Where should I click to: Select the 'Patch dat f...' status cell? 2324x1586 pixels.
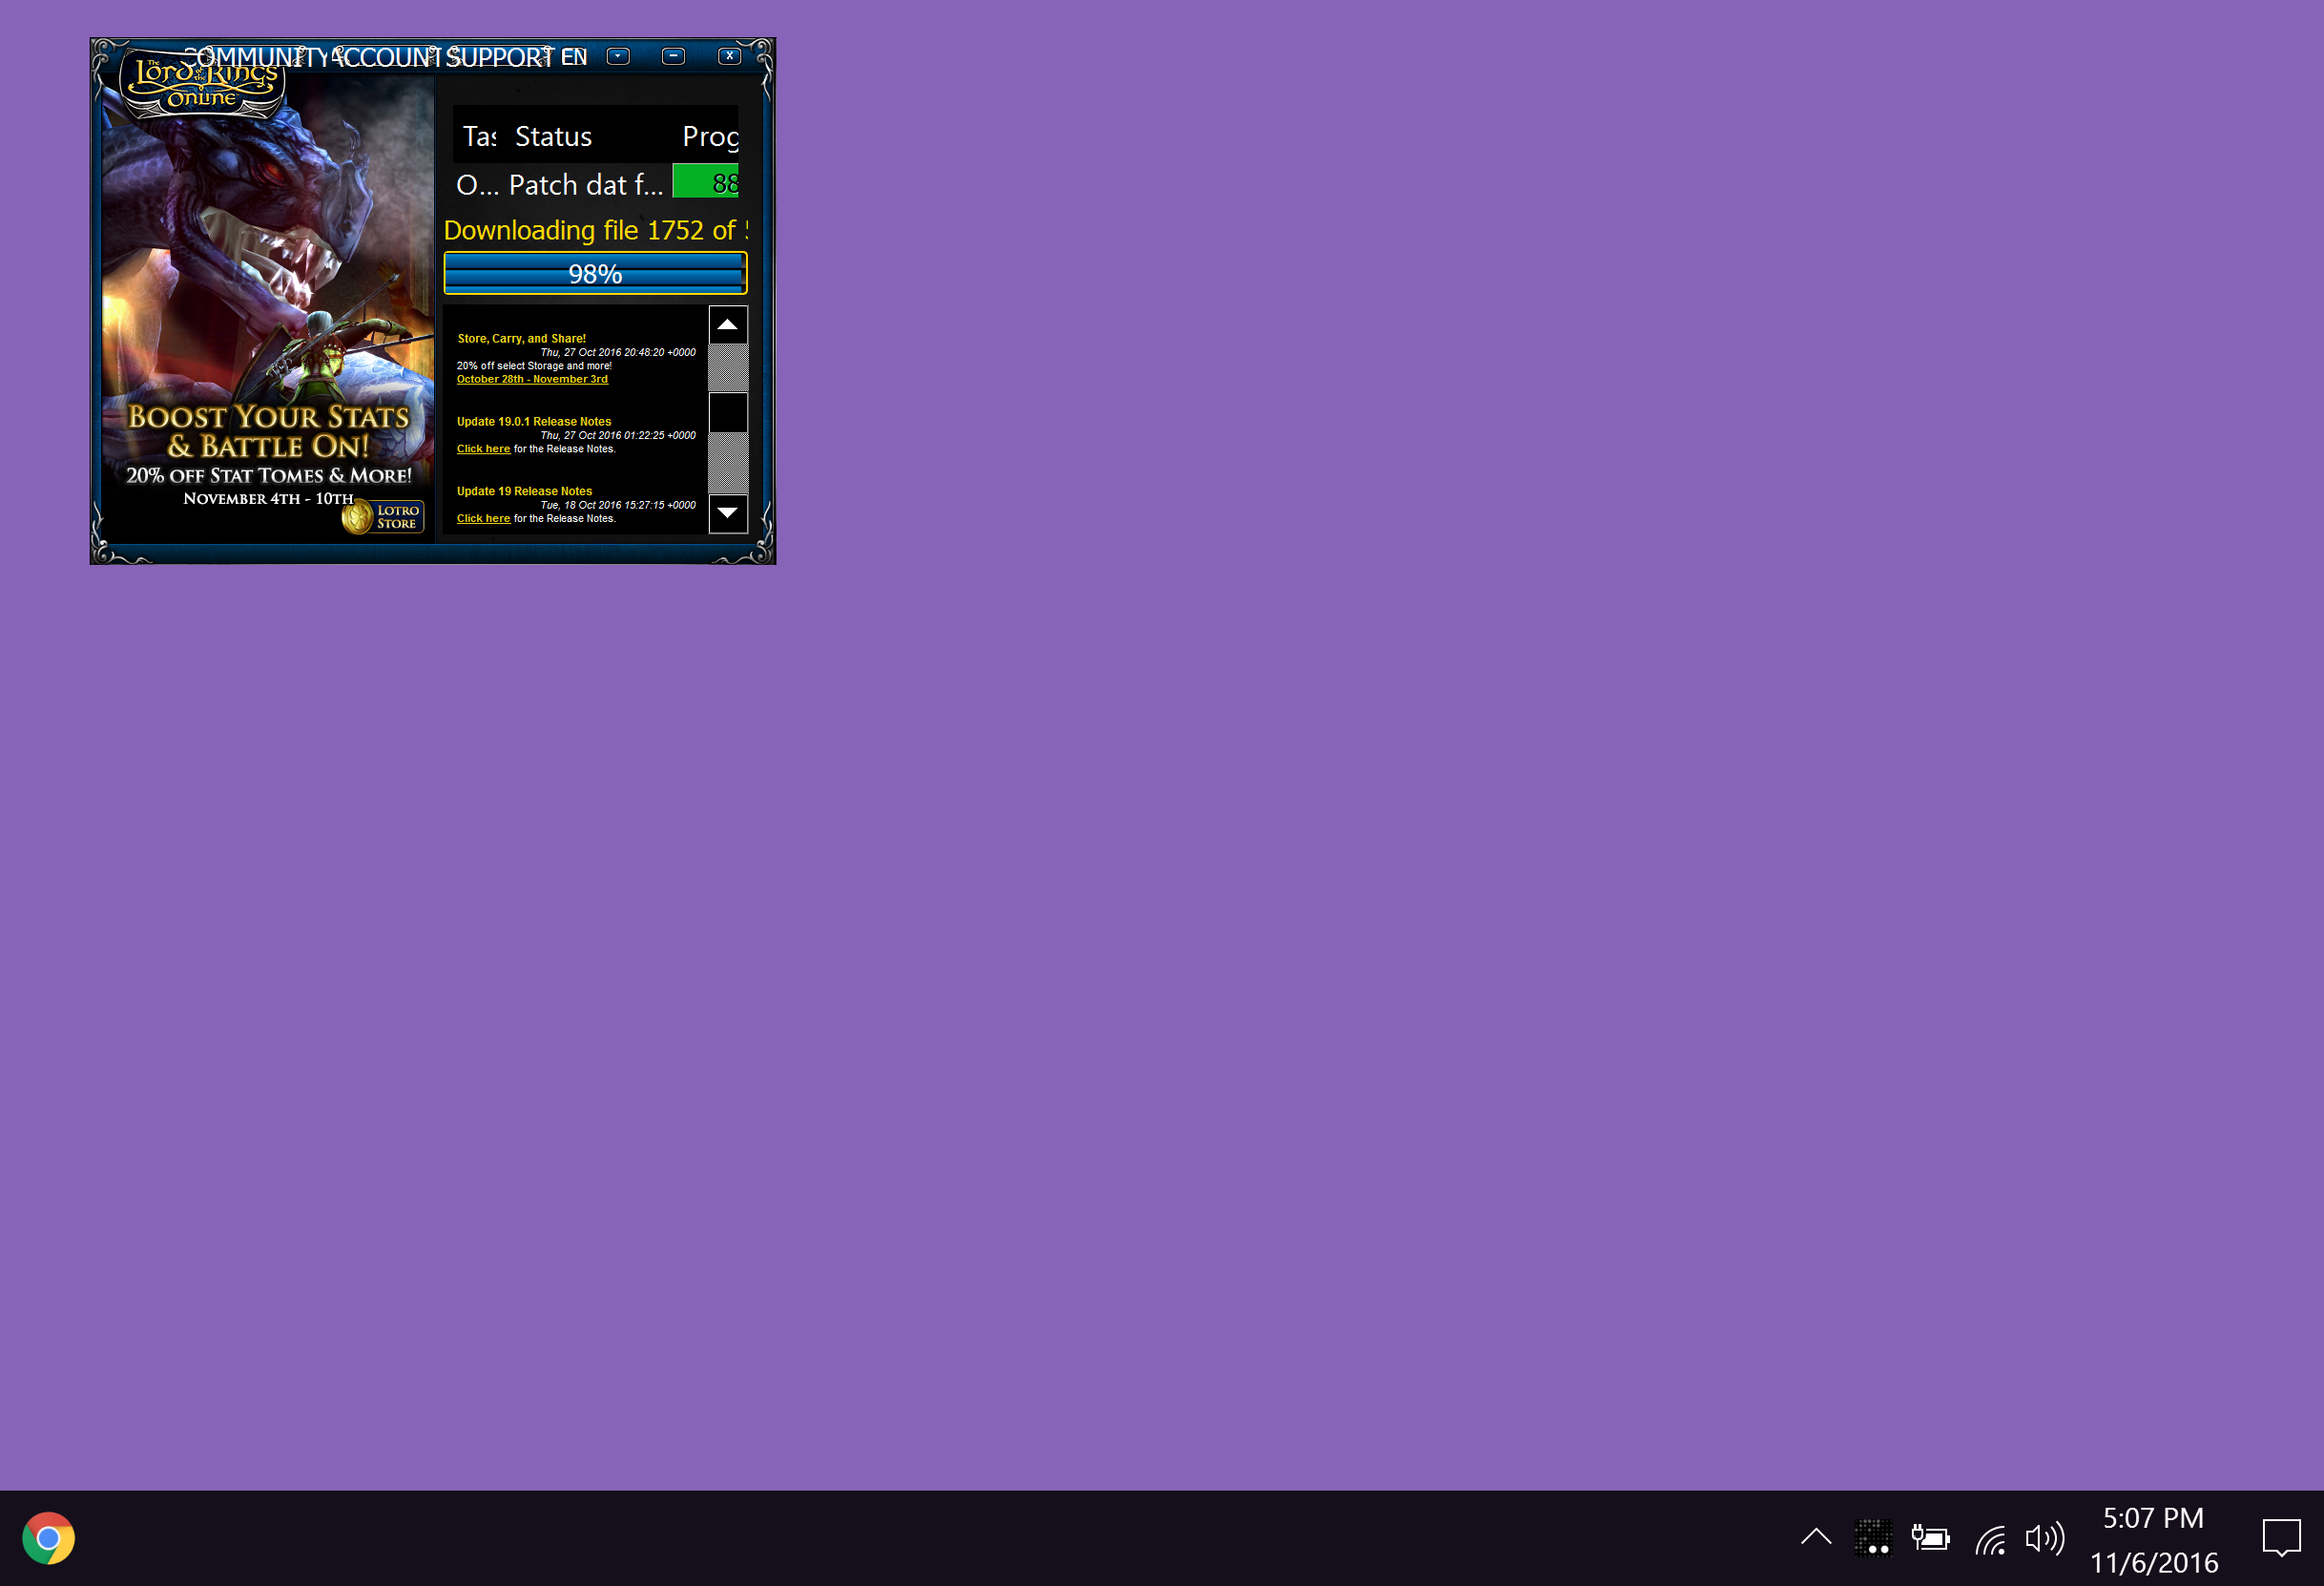coord(586,184)
